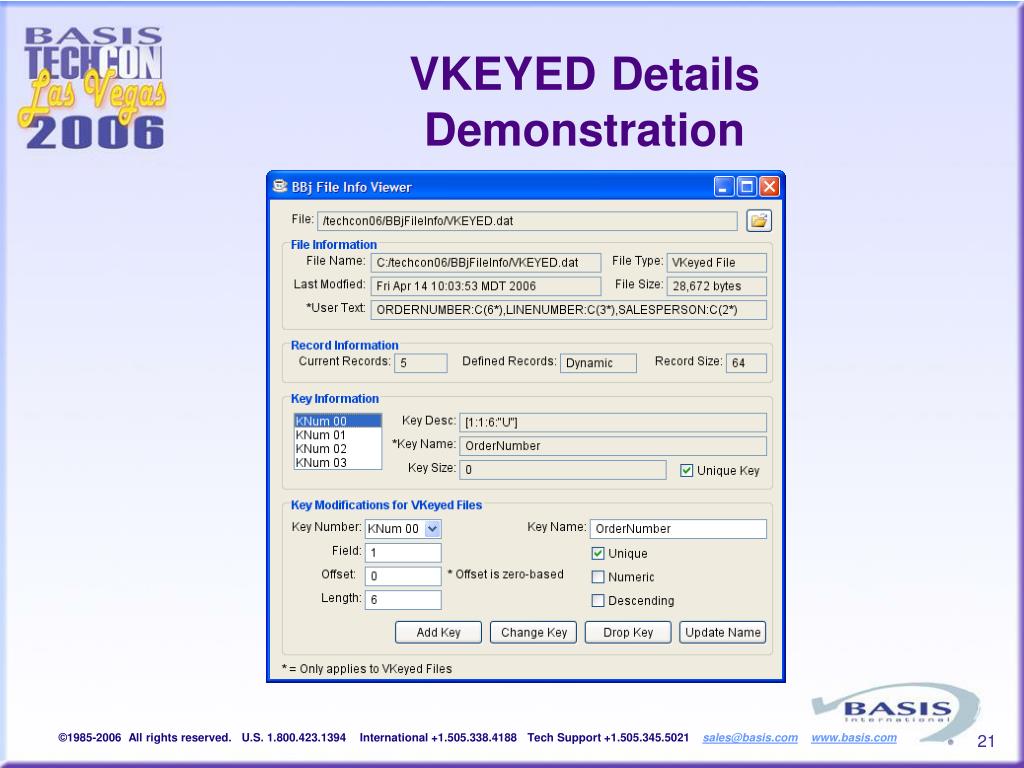This screenshot has width=1024, height=768.
Task: Click the Tech Support phone number text
Action: pyautogui.click(x=608, y=737)
